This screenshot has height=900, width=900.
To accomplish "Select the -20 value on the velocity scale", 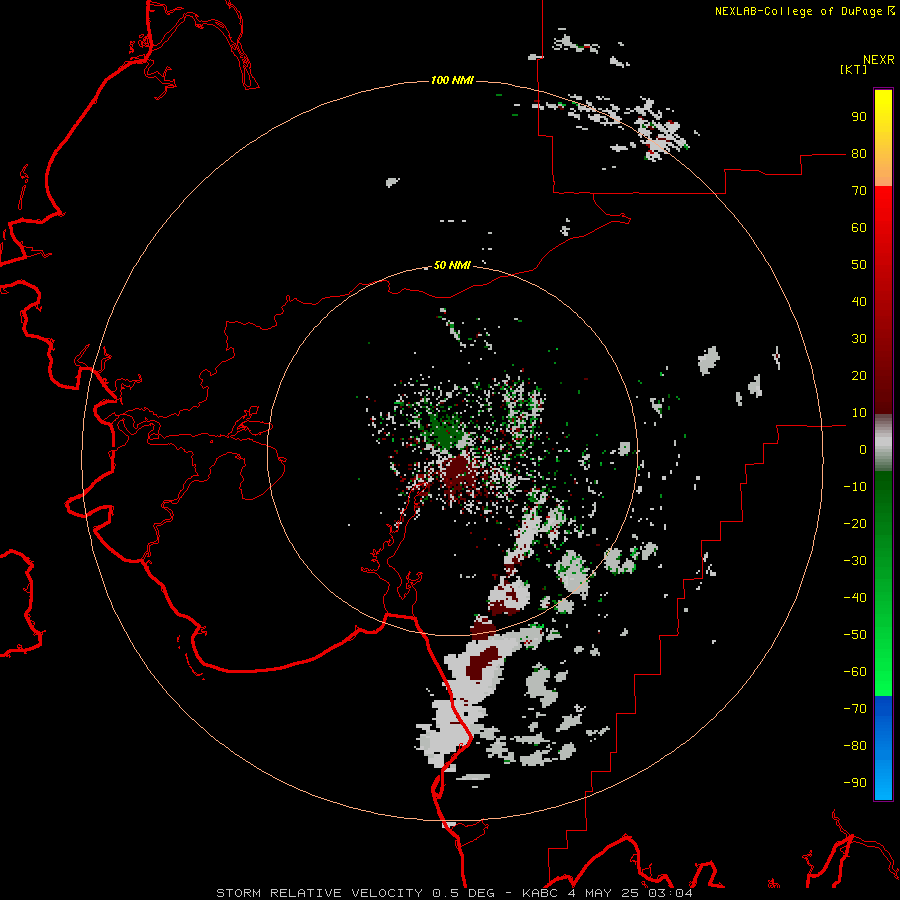I will [x=855, y=523].
